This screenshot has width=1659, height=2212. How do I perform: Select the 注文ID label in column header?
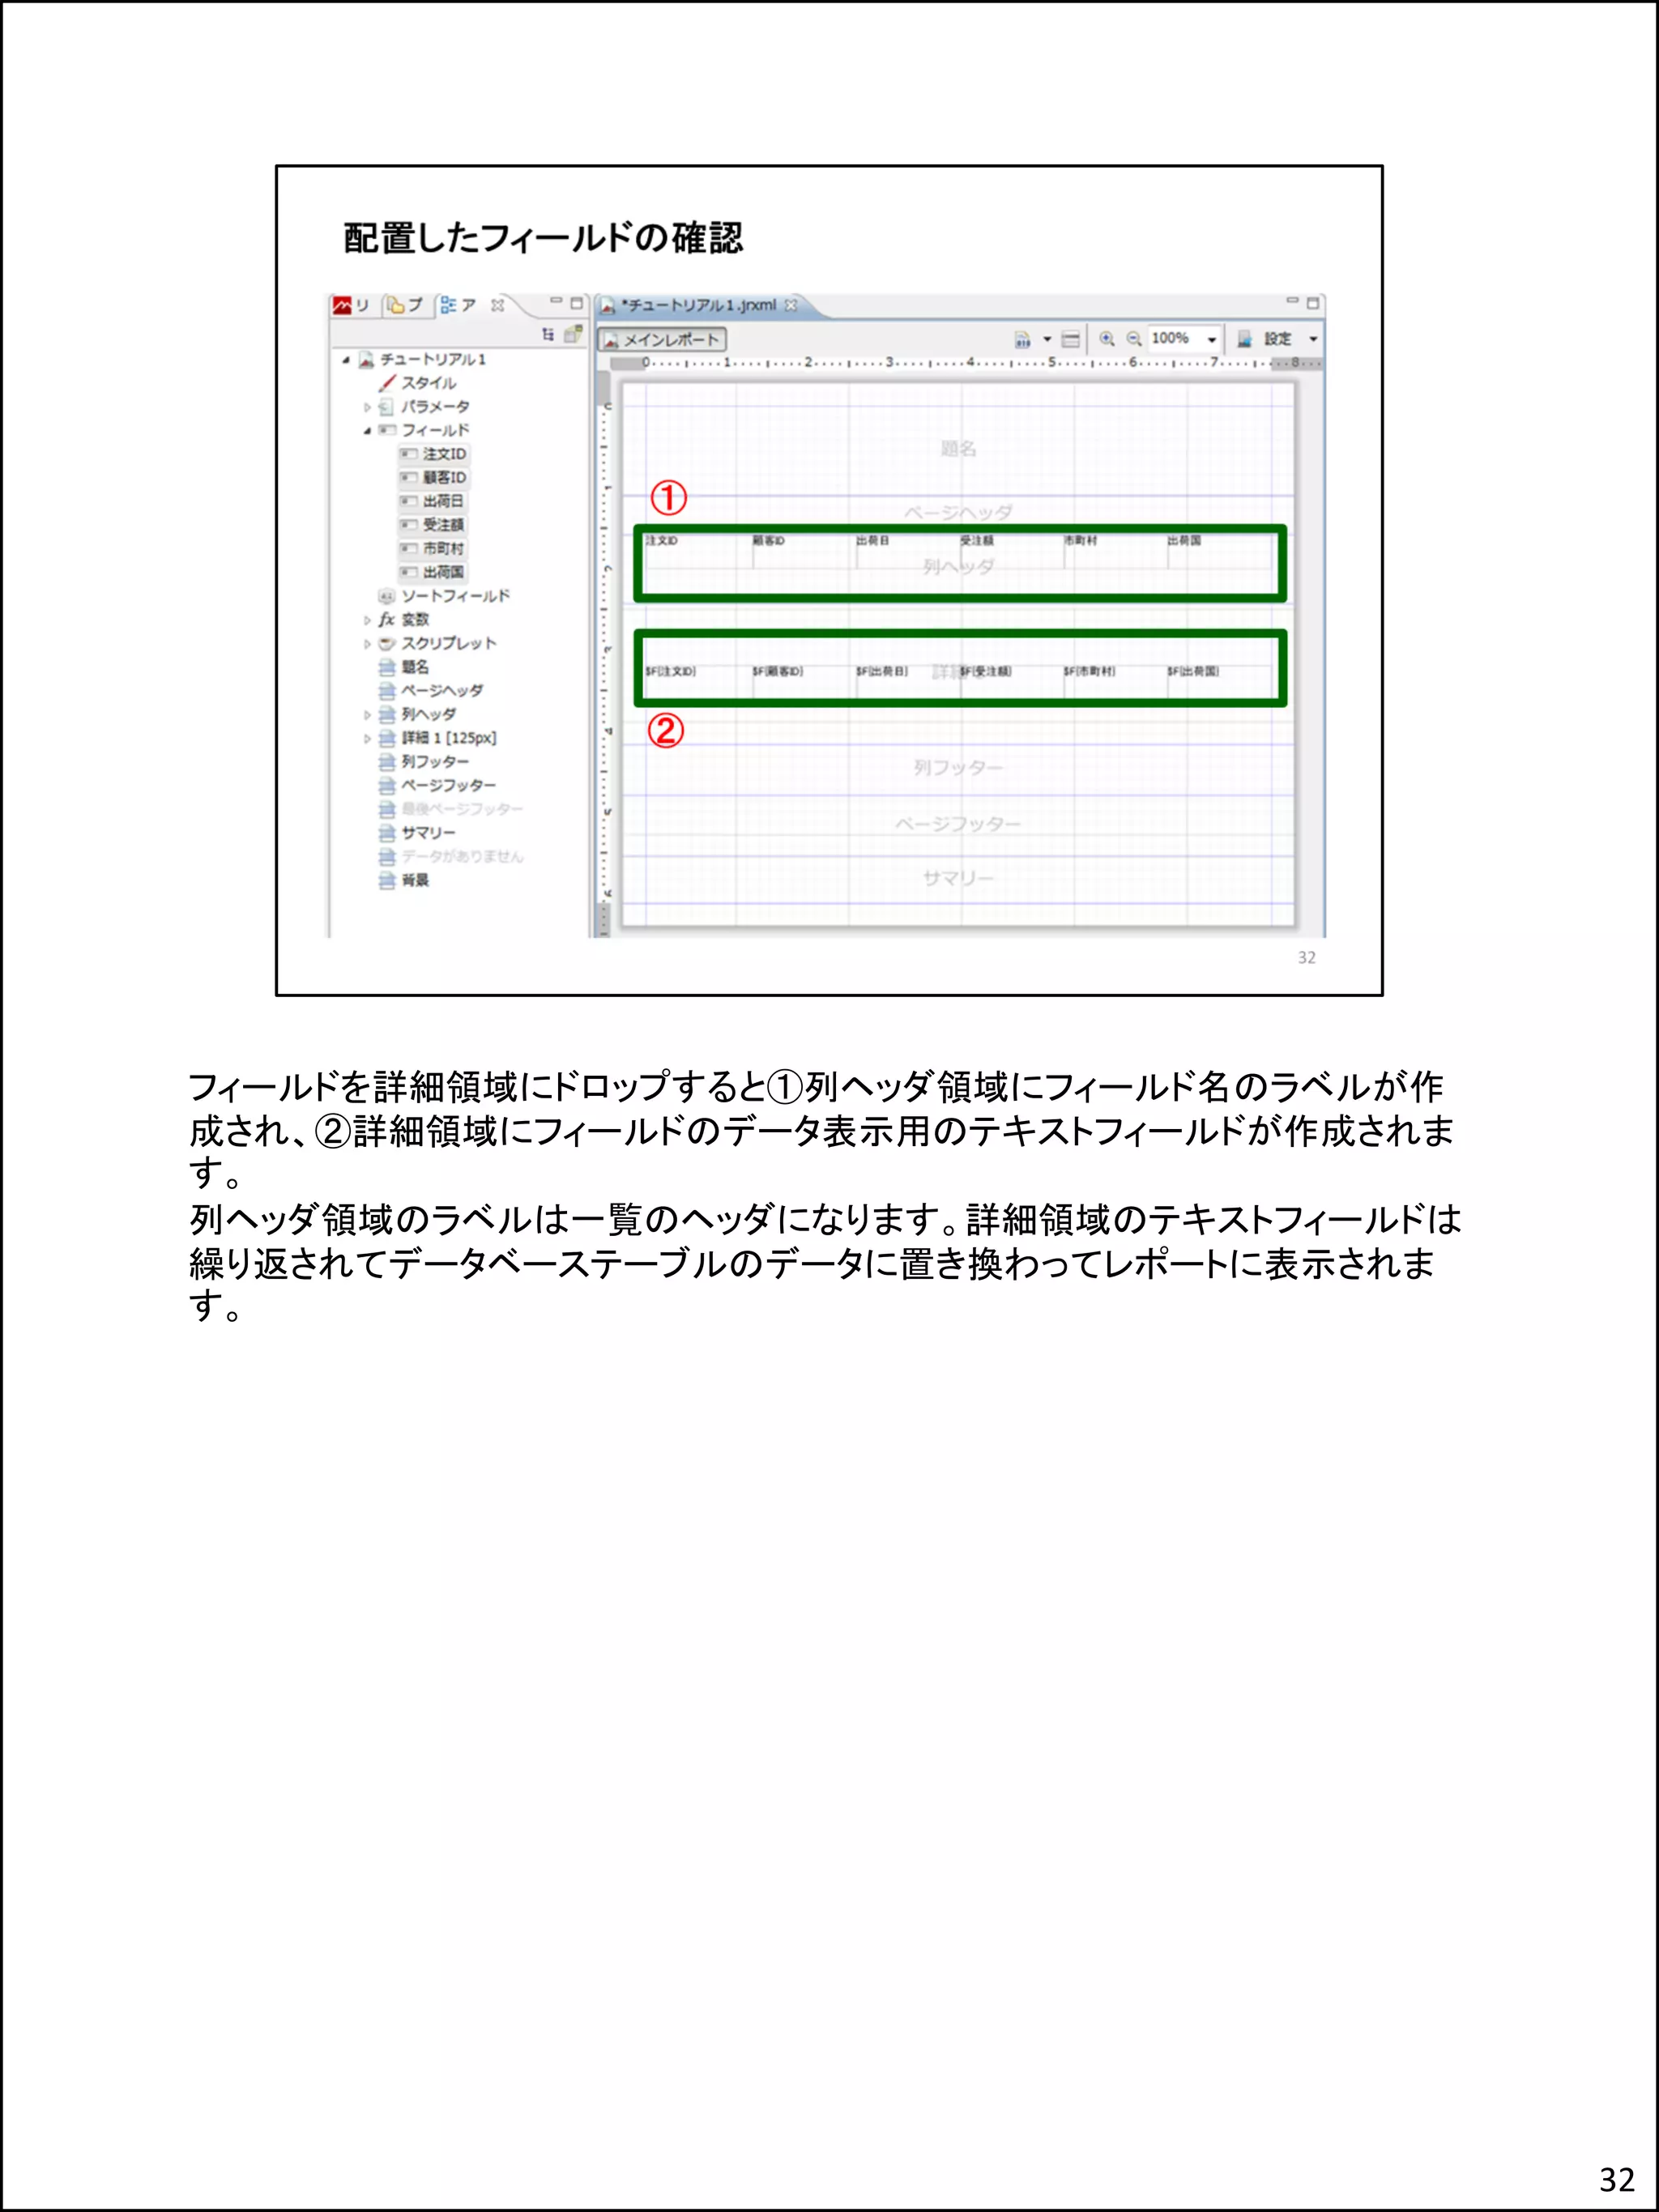698,551
